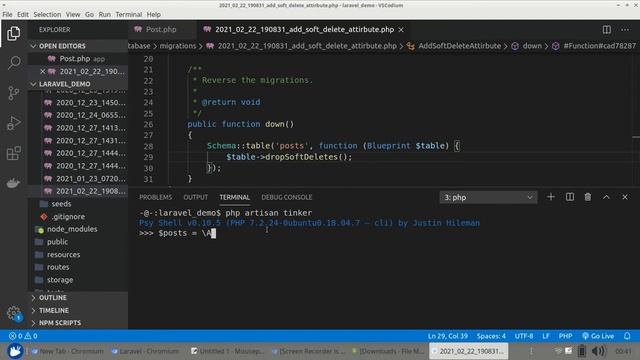Open the Help menu
This screenshot has height=360, width=640.
[x=153, y=14]
